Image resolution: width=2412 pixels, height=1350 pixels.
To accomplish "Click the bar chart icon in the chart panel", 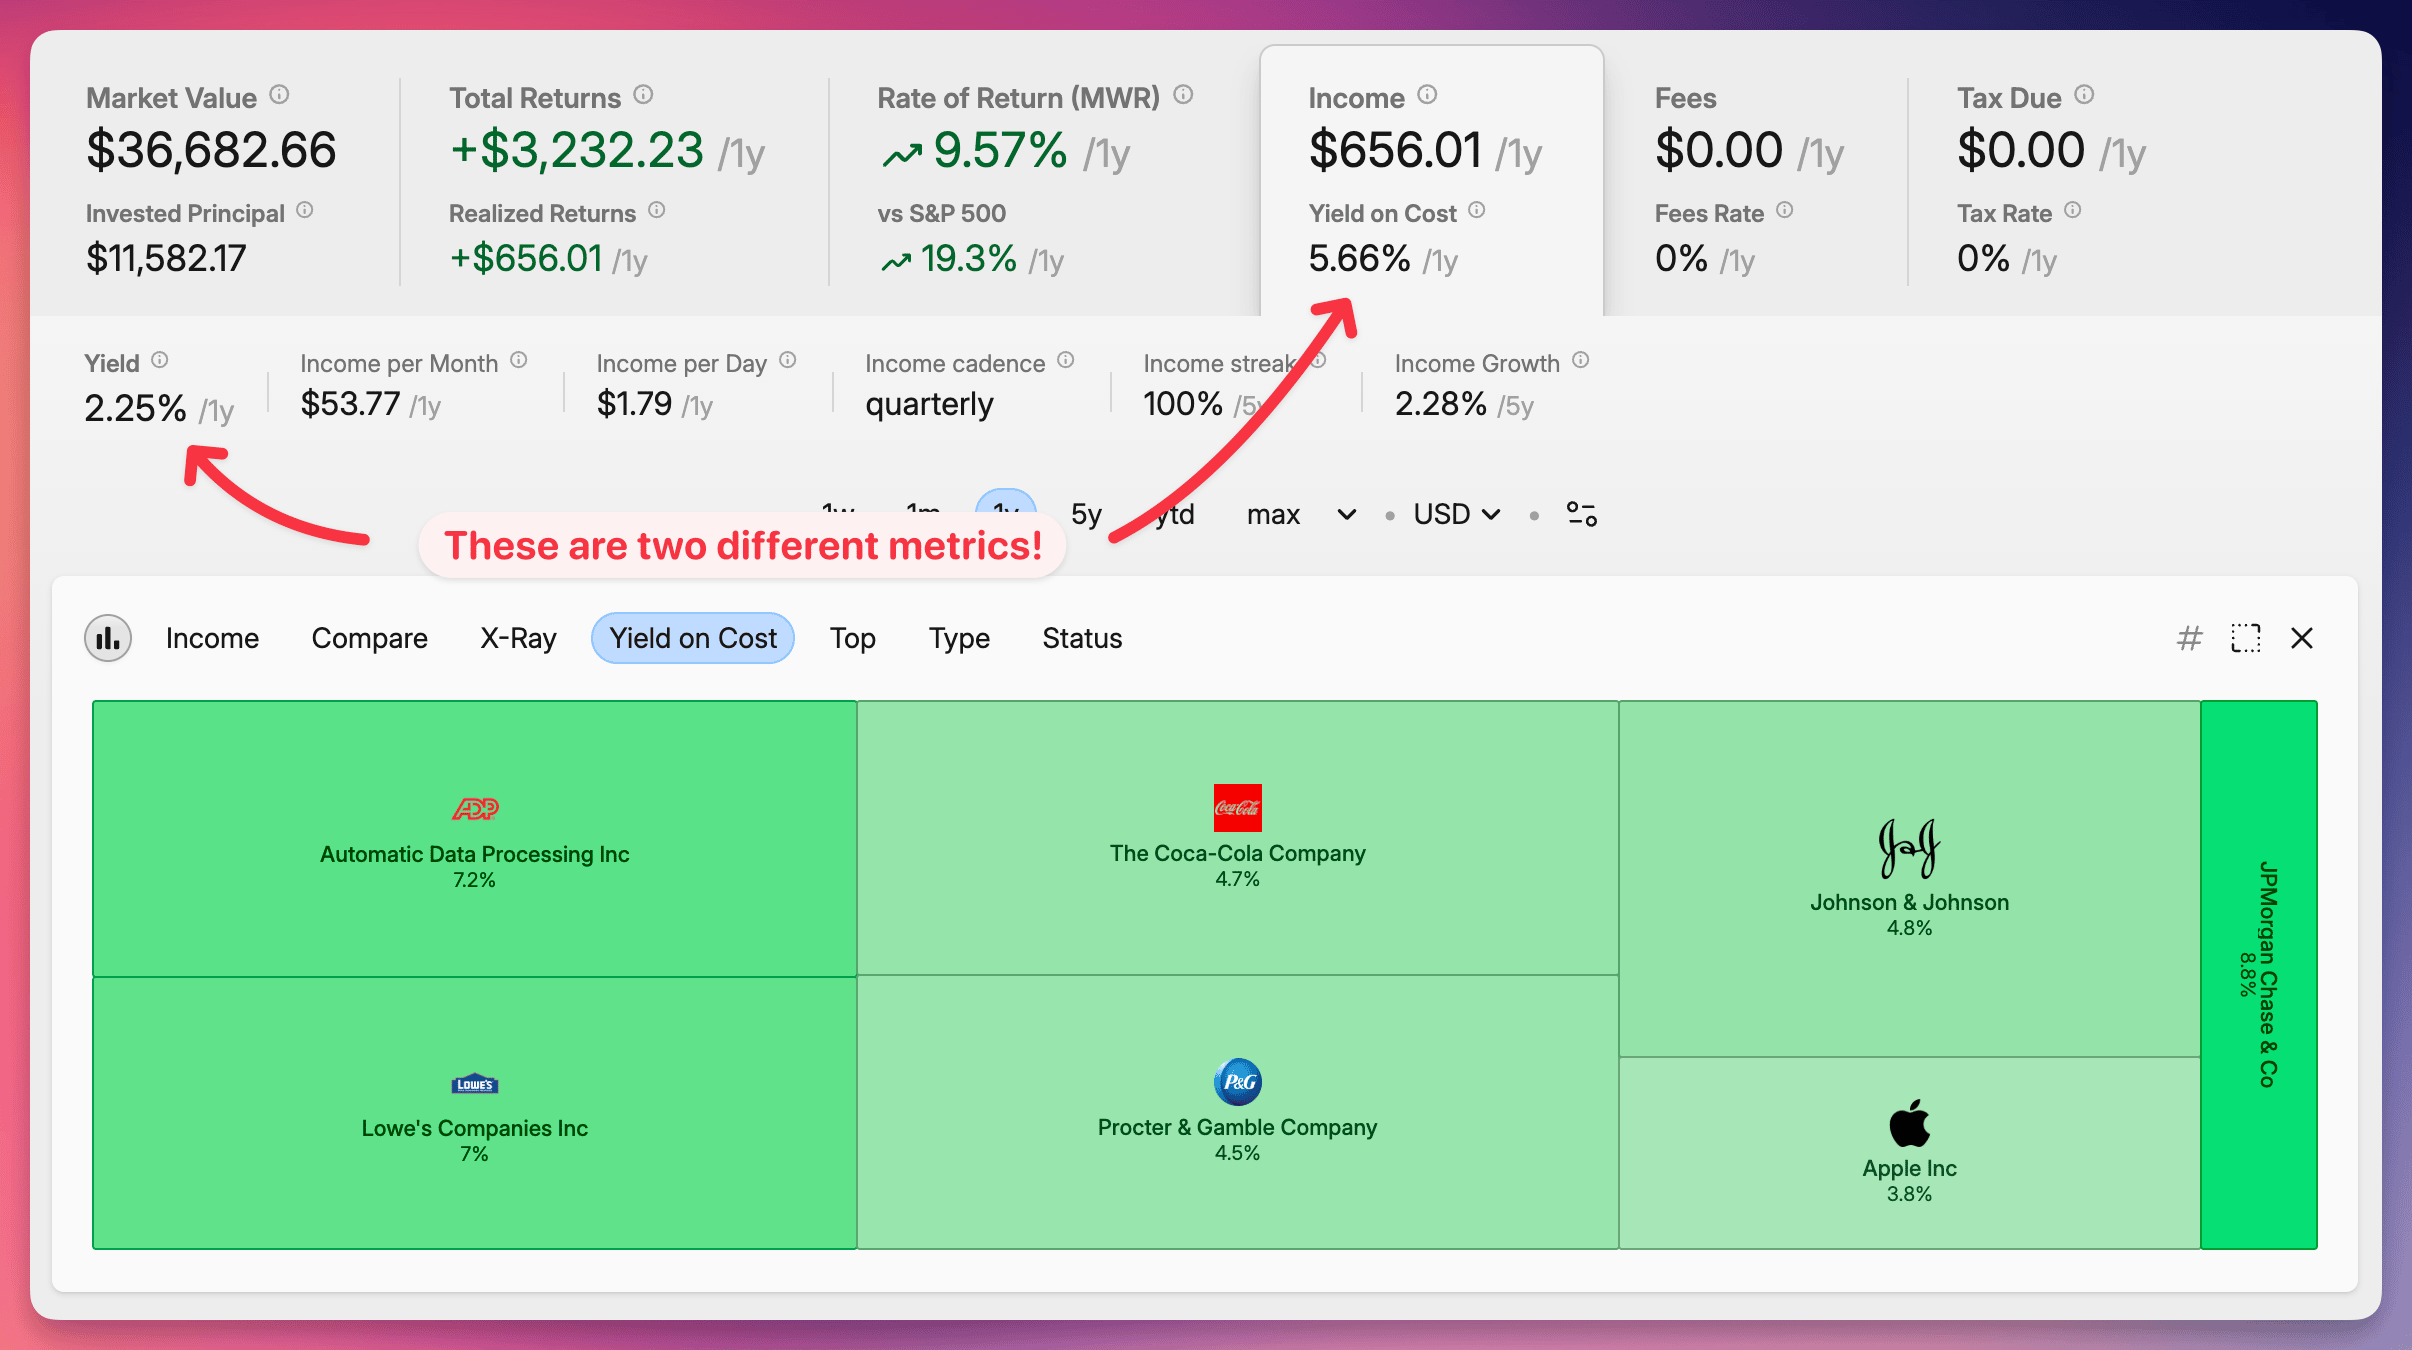I will click(x=108, y=638).
